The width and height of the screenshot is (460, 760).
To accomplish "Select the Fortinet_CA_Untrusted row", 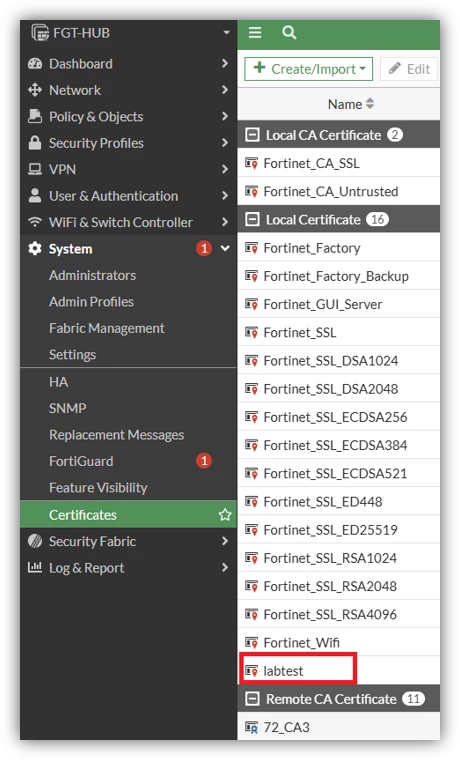I will (x=339, y=191).
